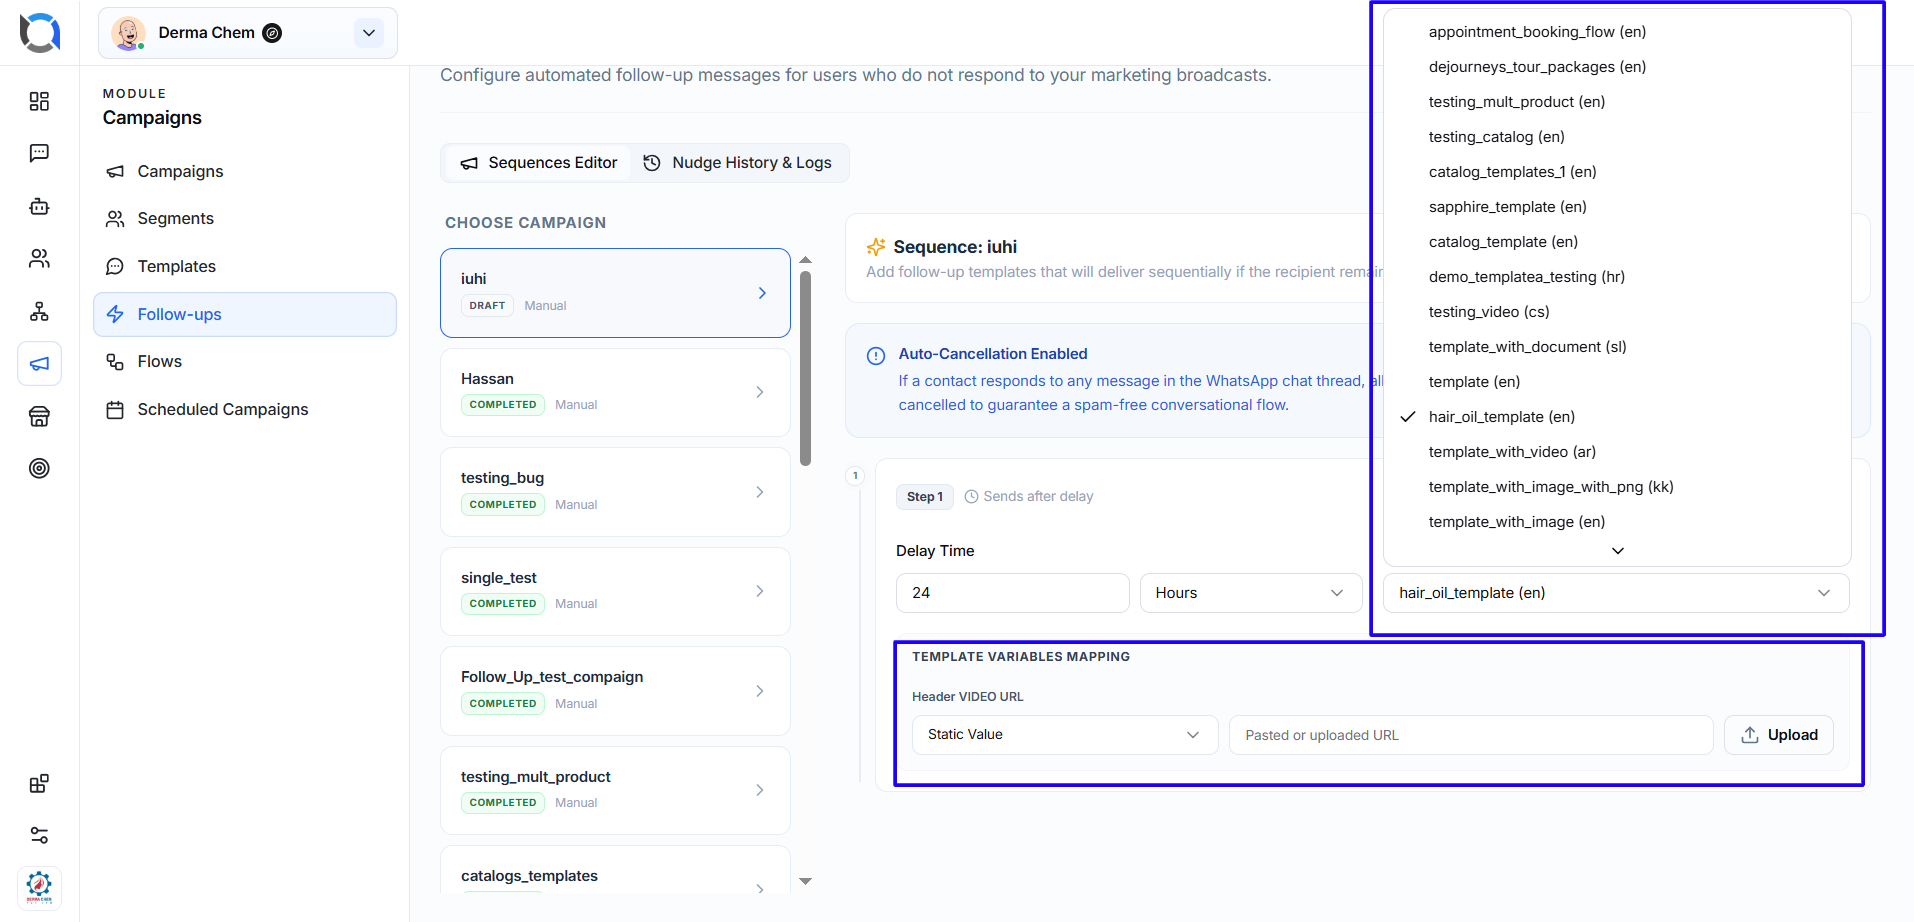Select the testing_bug campaign card
Viewport: 1914px width, 922px height.
click(x=615, y=492)
